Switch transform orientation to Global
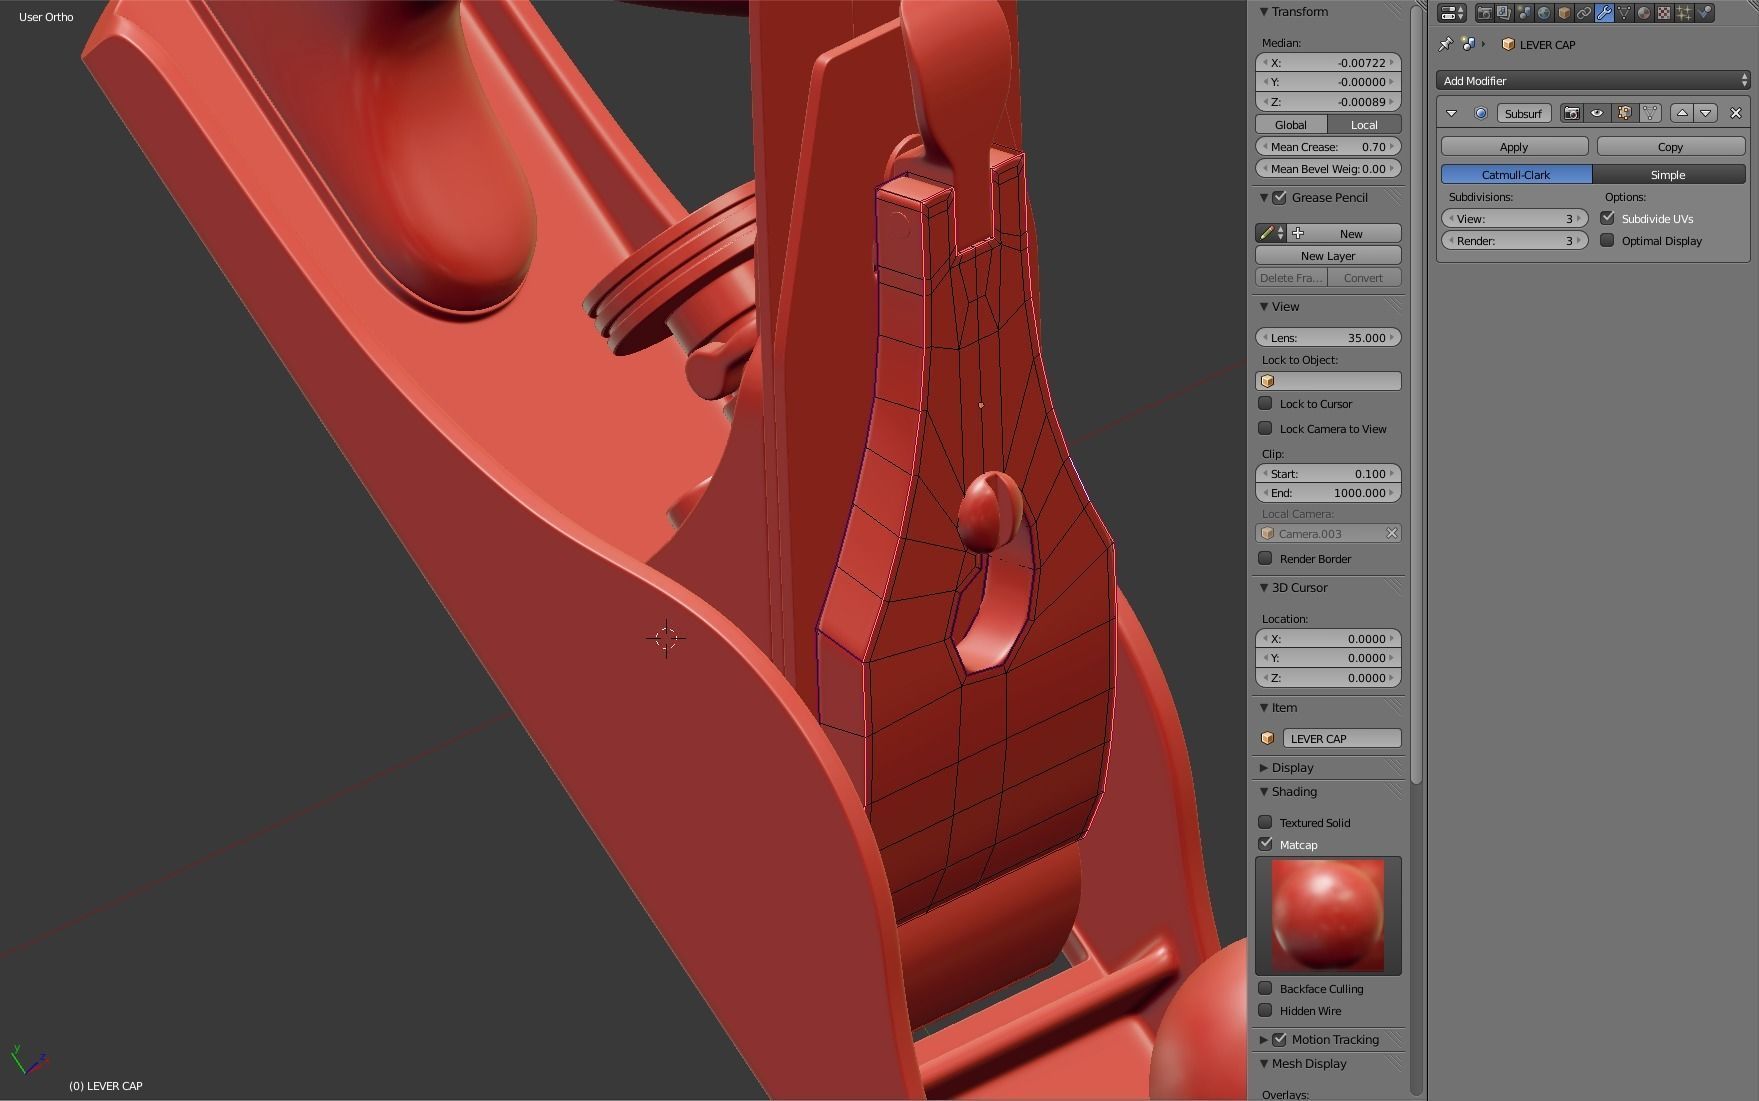Viewport: 1759px width, 1101px height. pyautogui.click(x=1291, y=125)
